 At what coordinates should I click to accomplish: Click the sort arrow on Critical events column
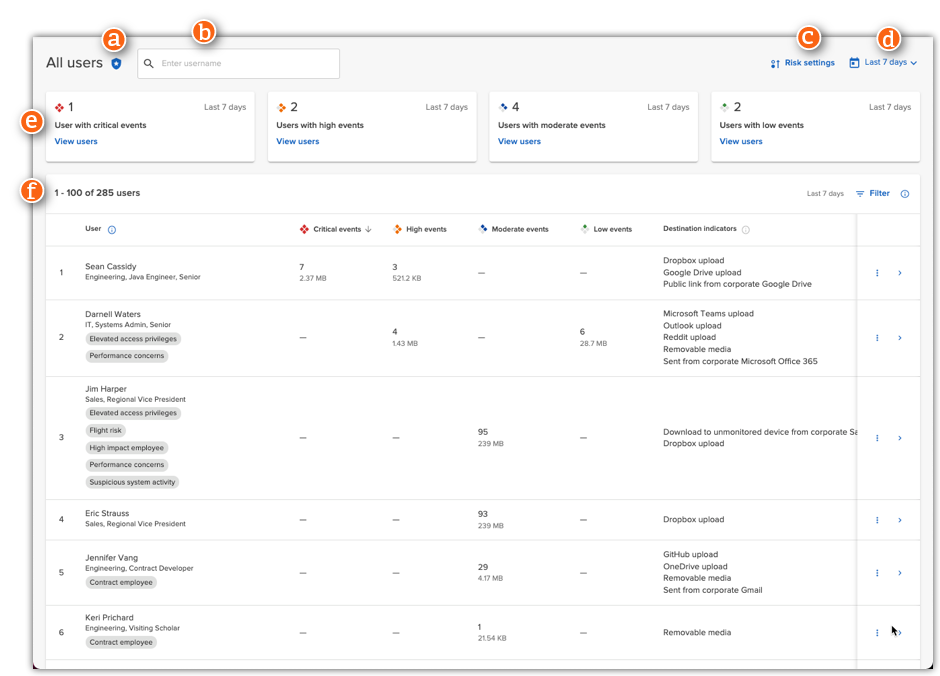click(x=366, y=229)
